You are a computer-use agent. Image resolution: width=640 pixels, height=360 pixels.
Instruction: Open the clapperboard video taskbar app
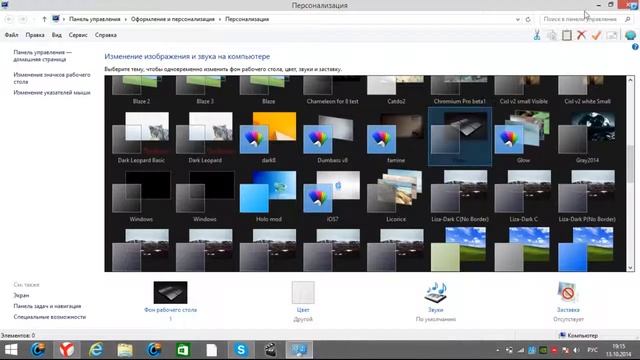pos(270,350)
